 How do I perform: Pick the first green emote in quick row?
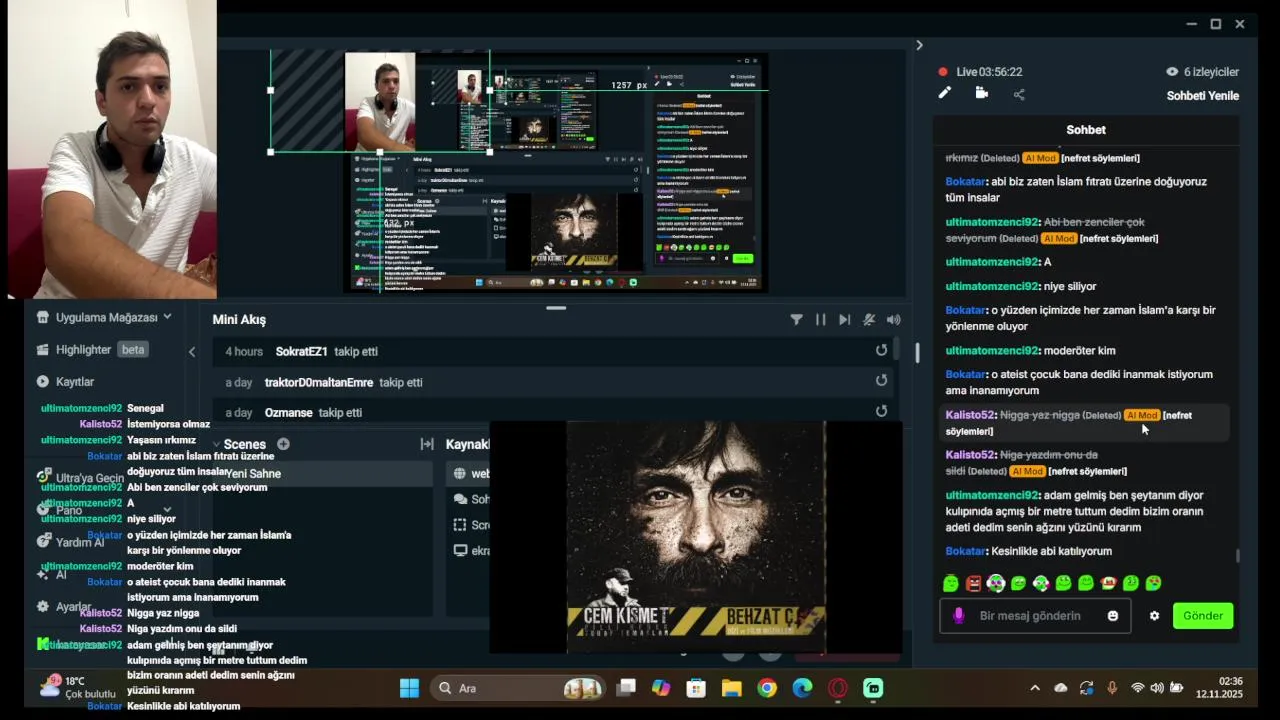coord(950,583)
